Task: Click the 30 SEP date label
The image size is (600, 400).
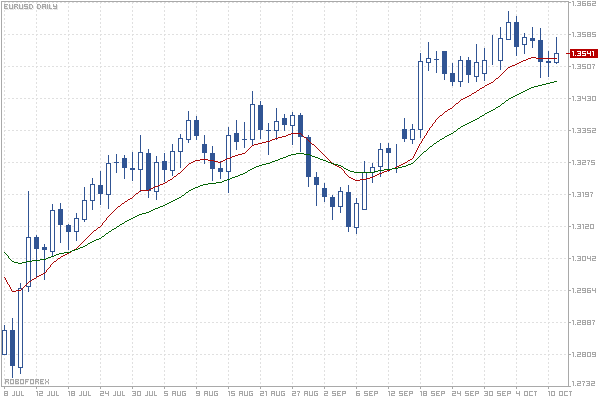Action: pos(497,393)
